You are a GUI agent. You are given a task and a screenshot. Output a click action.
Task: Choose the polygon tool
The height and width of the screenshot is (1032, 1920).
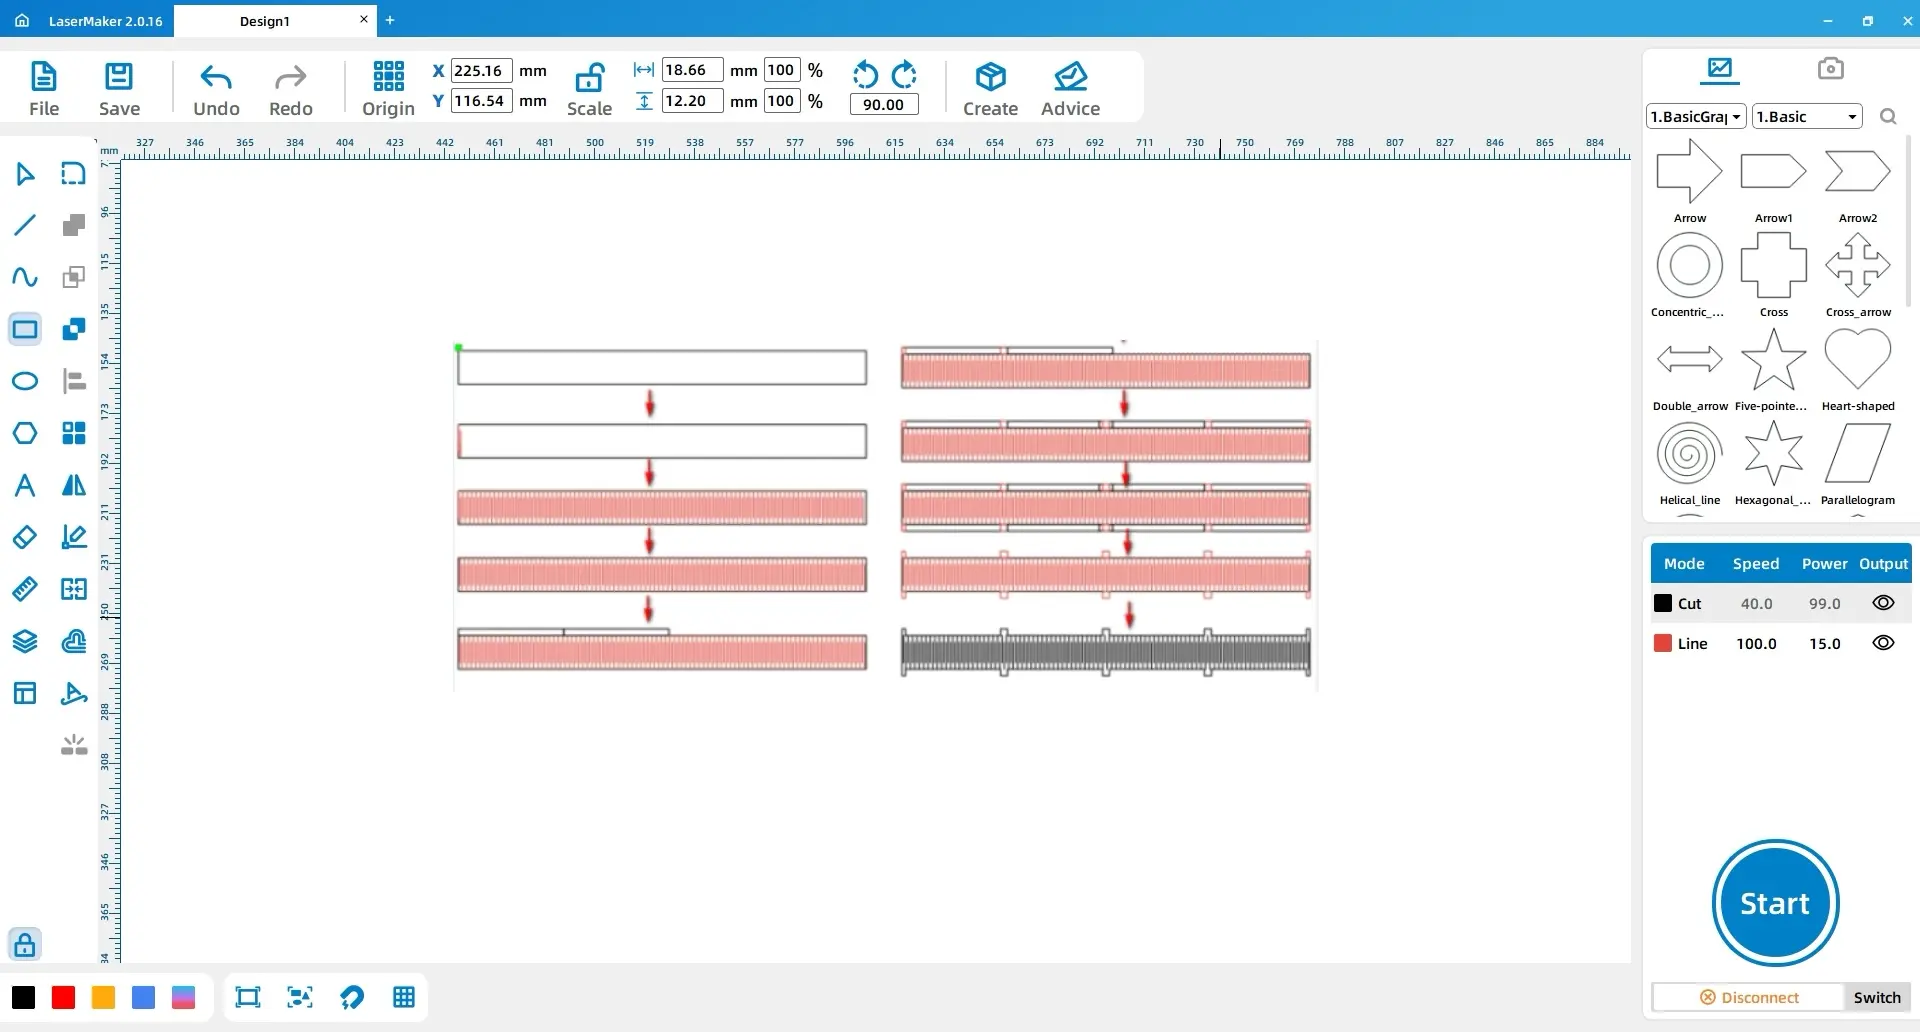pos(25,433)
